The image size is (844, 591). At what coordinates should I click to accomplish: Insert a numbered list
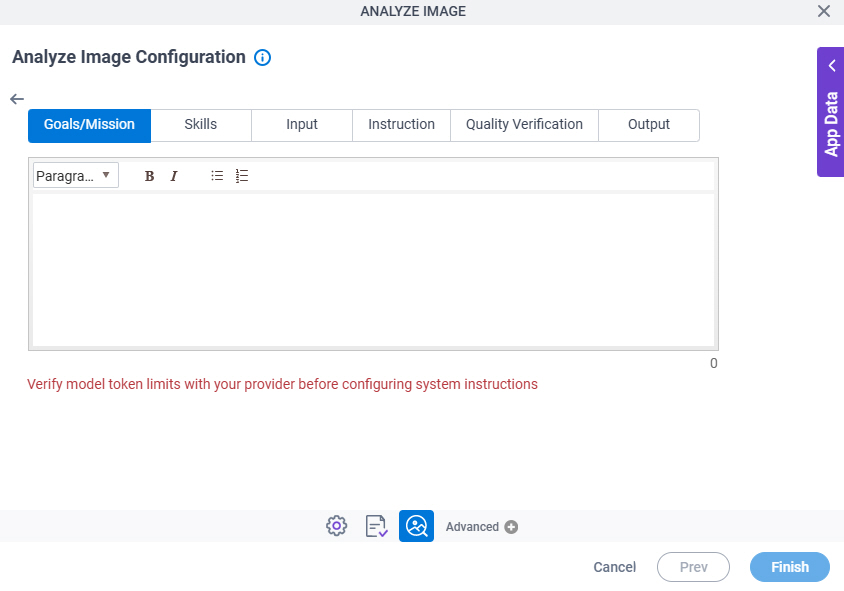[x=242, y=176]
